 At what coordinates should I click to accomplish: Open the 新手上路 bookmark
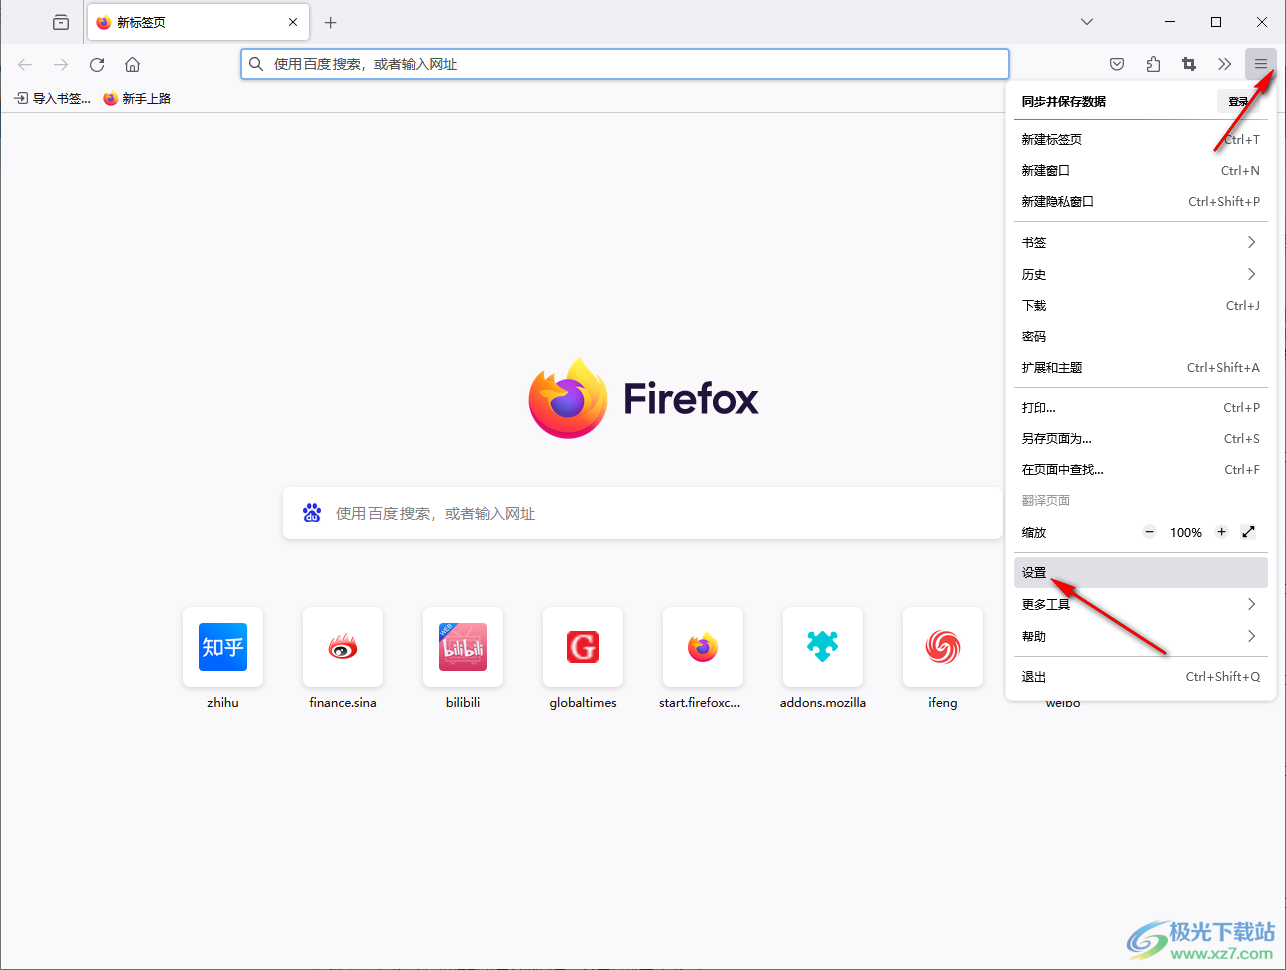(x=137, y=98)
